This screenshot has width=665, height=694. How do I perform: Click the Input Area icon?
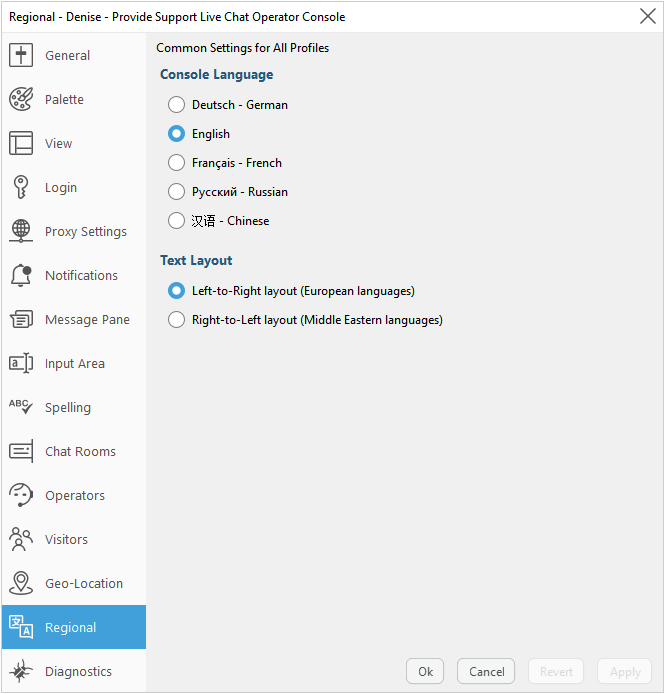click(x=21, y=363)
